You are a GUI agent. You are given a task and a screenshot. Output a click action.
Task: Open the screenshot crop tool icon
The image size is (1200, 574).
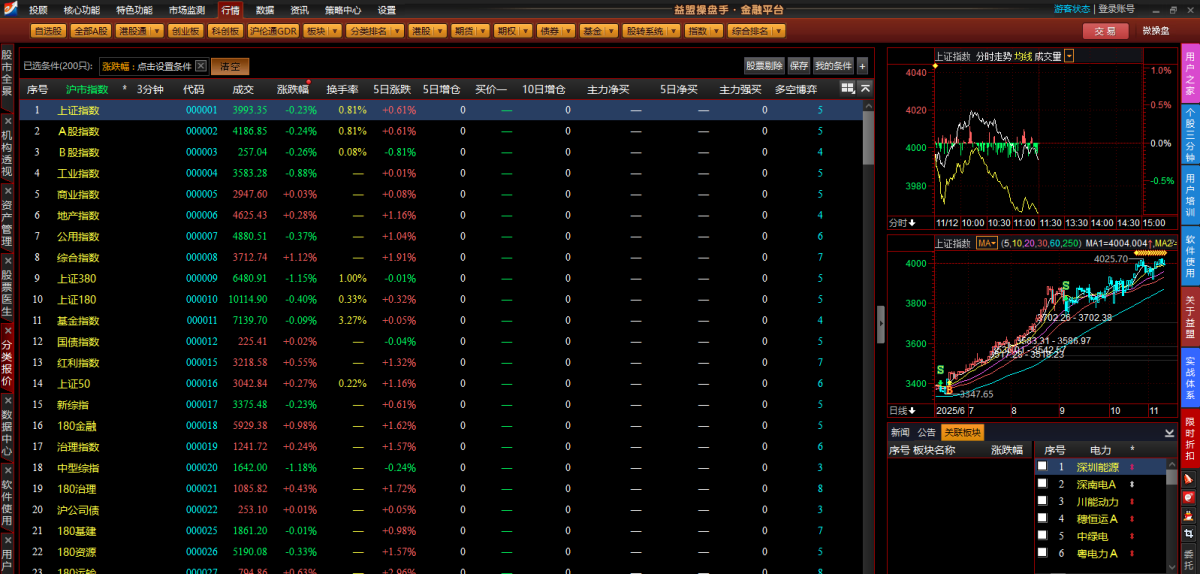tap(1189, 534)
